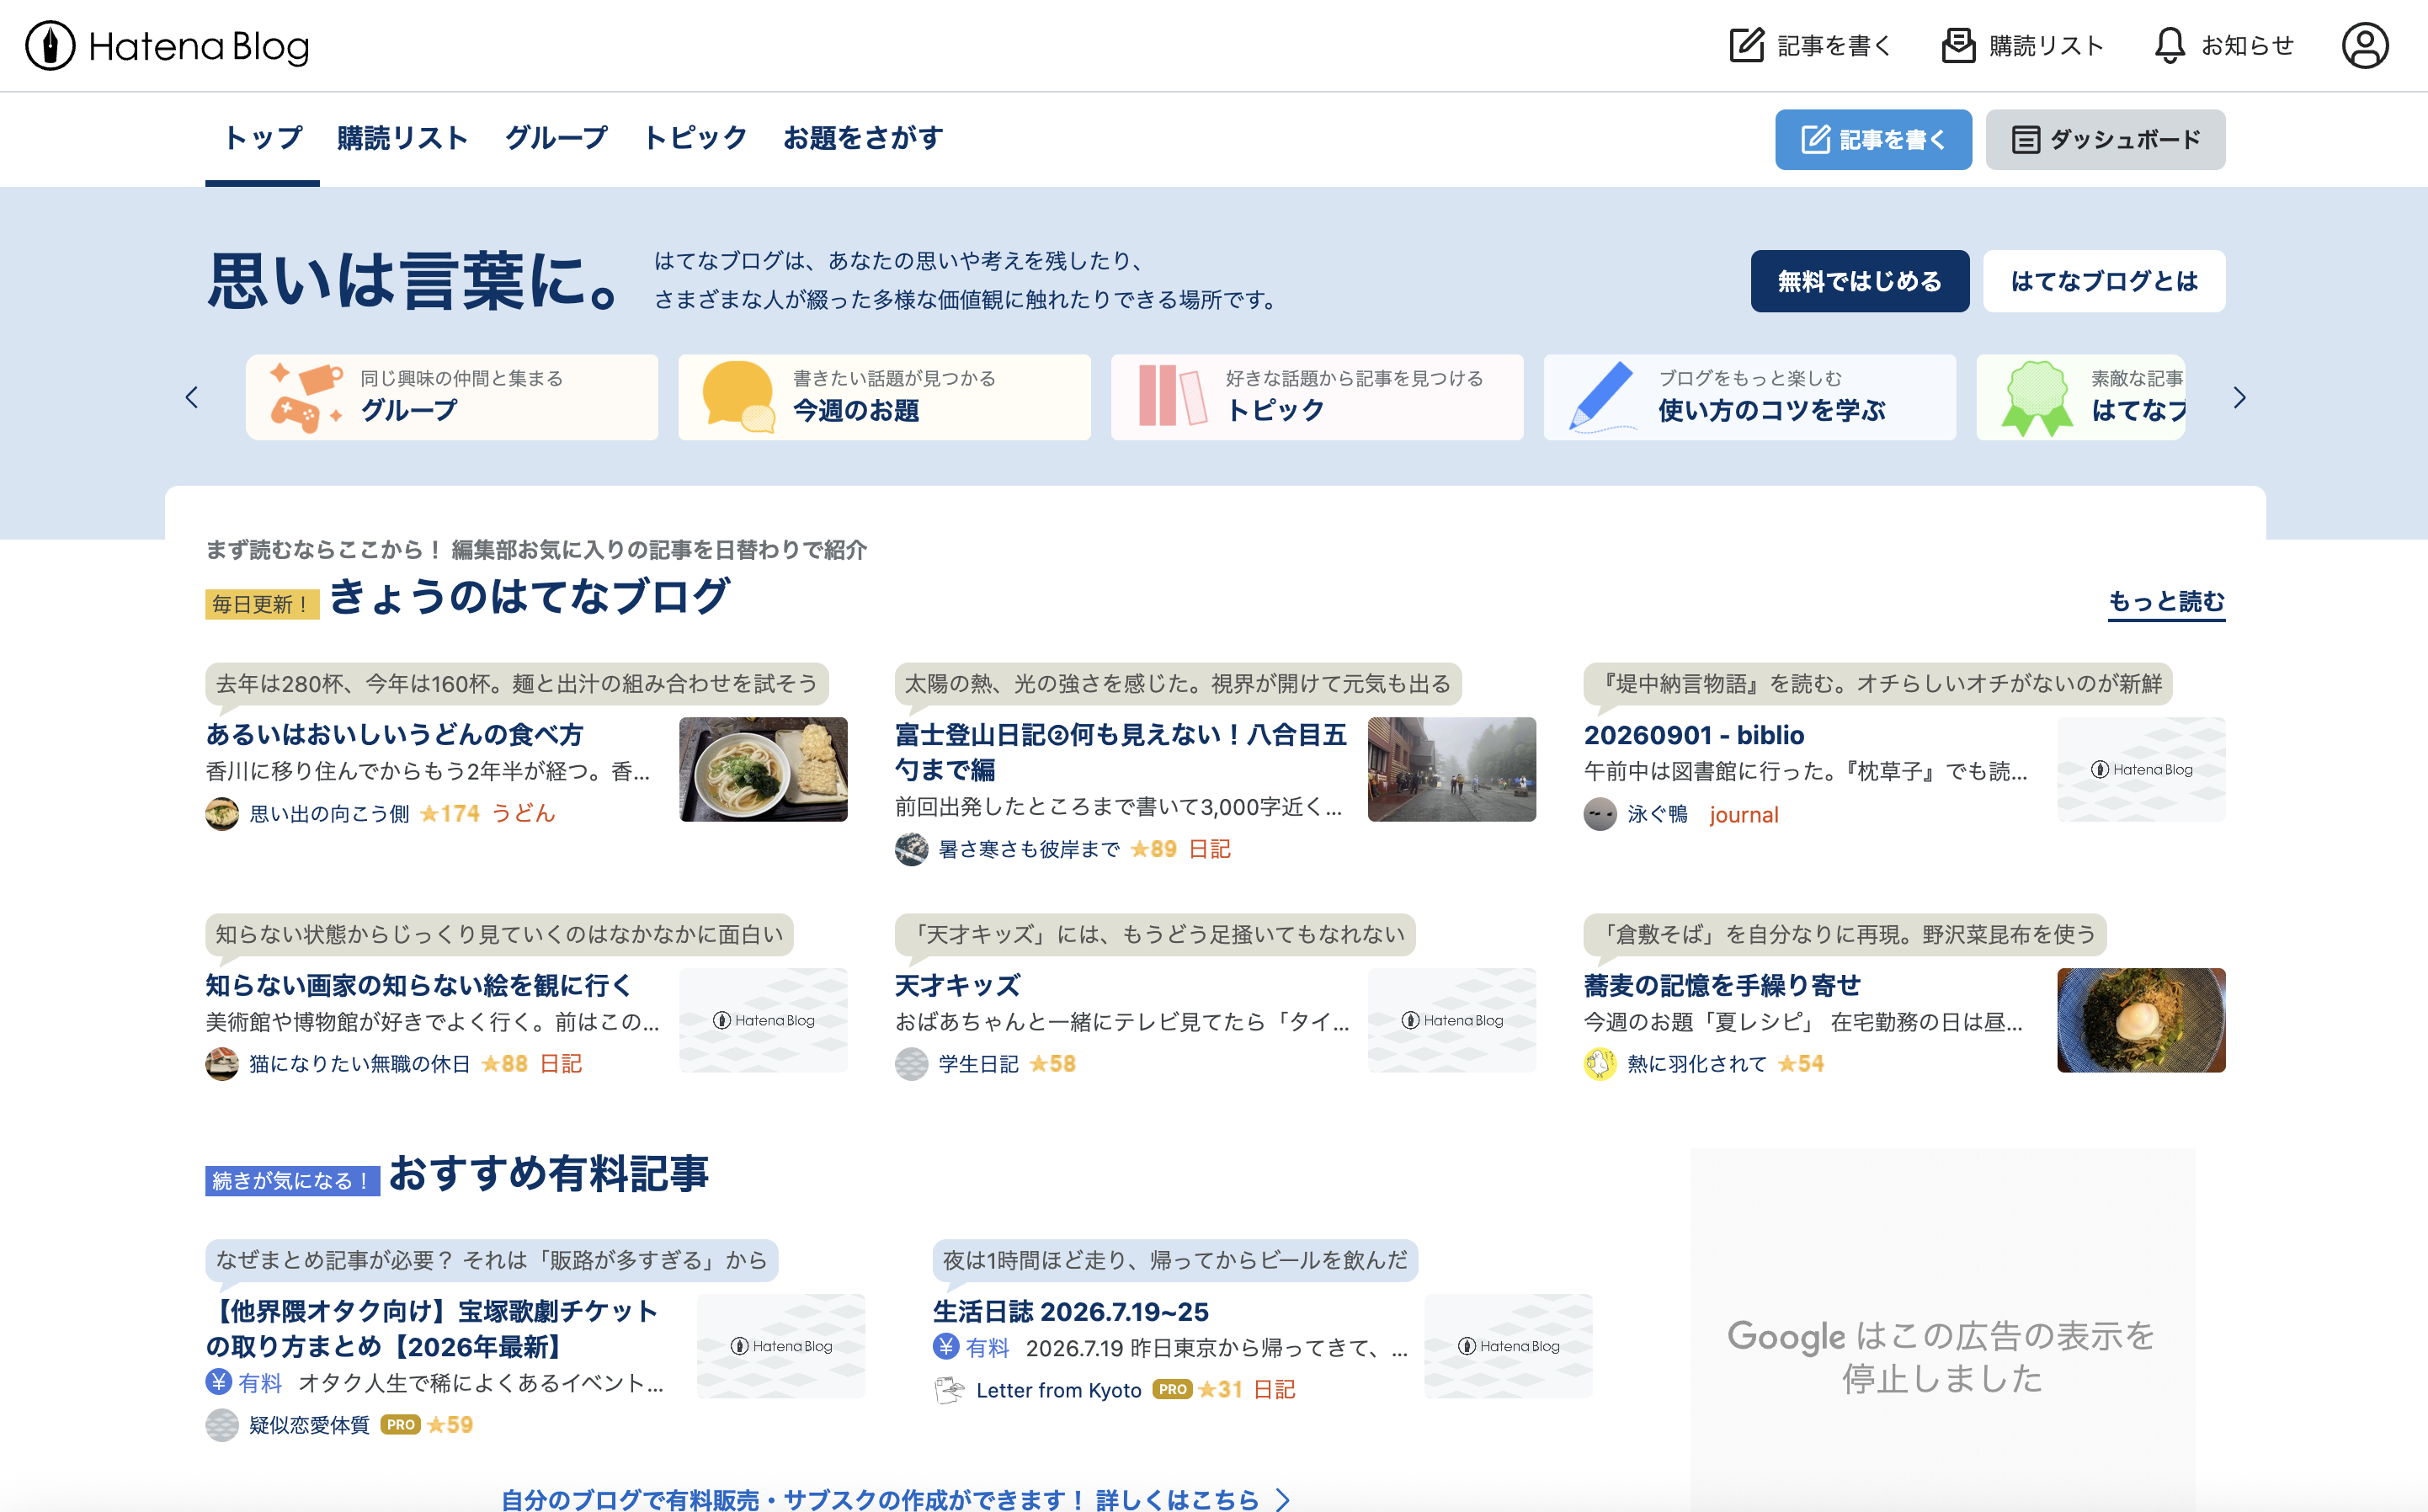Open the 天才キッズ article

pos(958,985)
